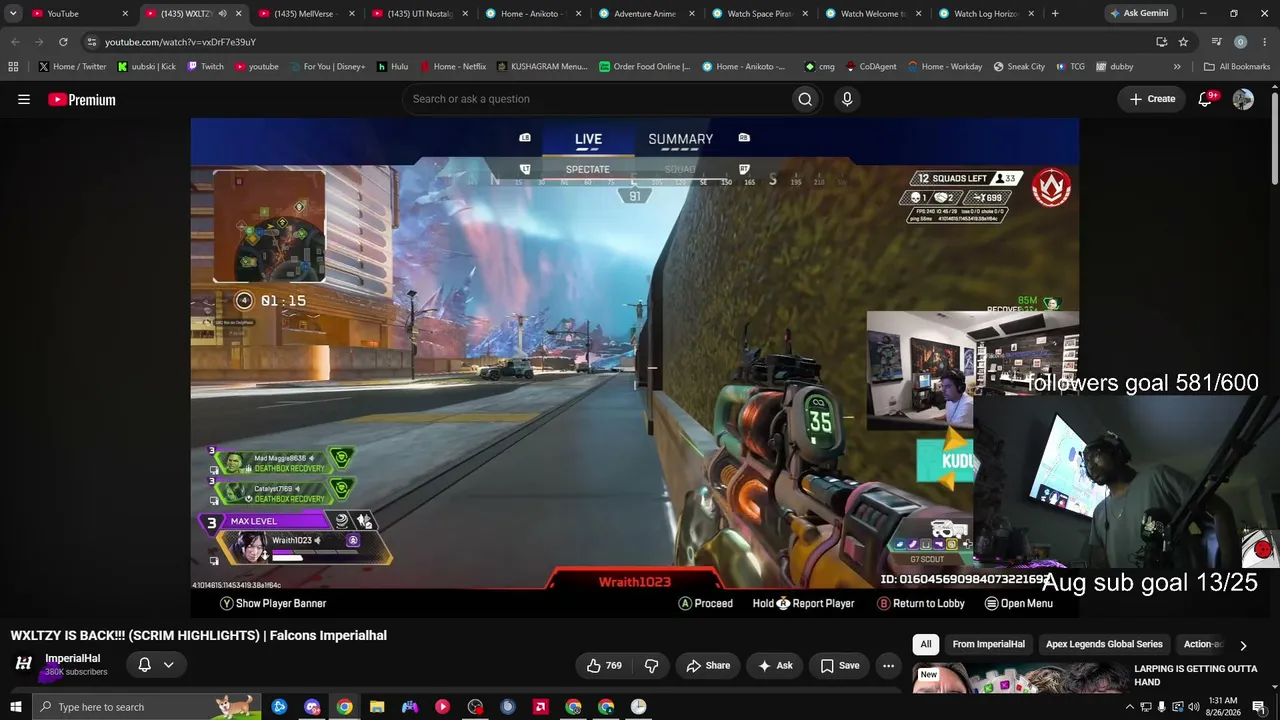Show hidden system tray icons

(1130, 707)
